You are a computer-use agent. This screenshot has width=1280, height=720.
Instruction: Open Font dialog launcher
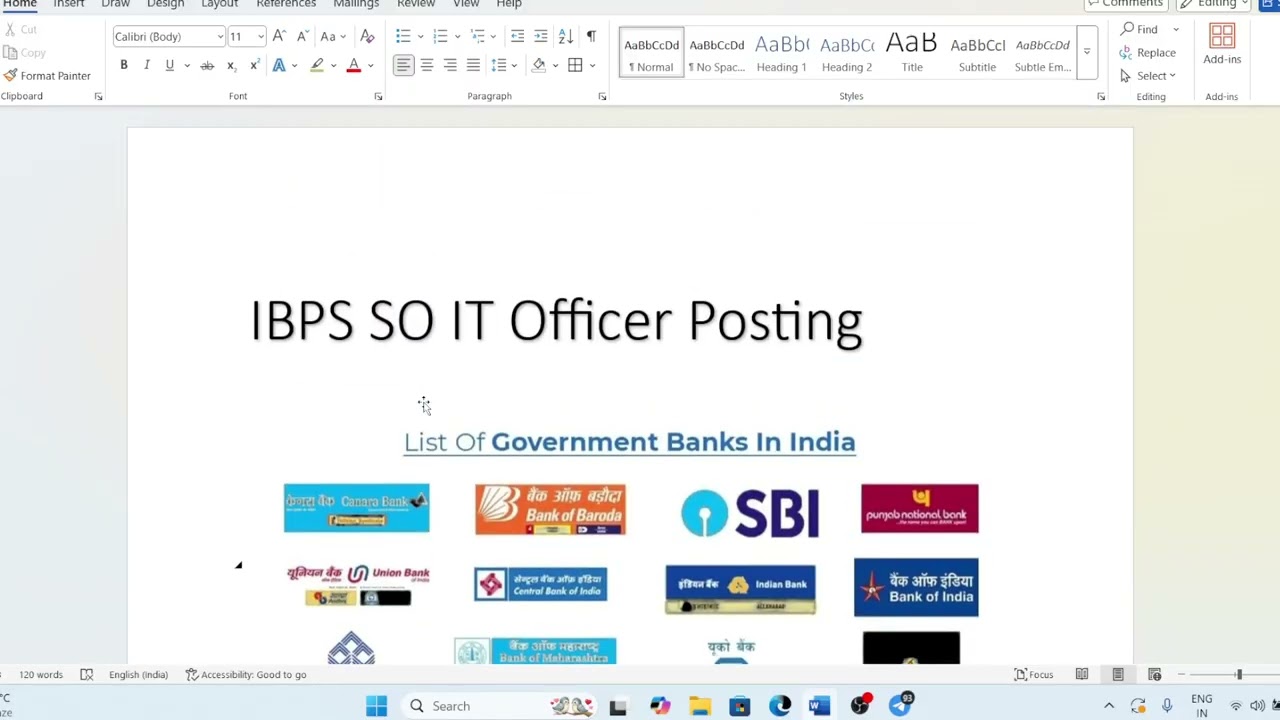coord(378,96)
